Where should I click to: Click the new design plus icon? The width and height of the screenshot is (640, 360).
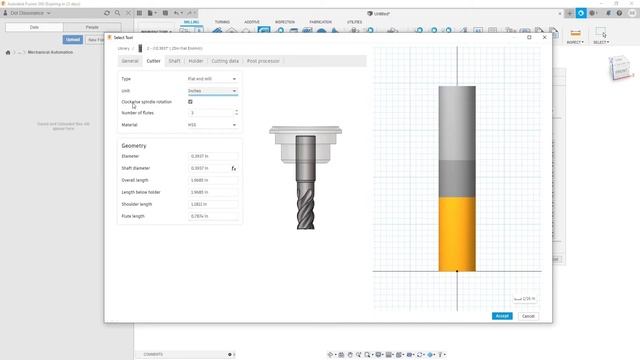click(x=569, y=13)
